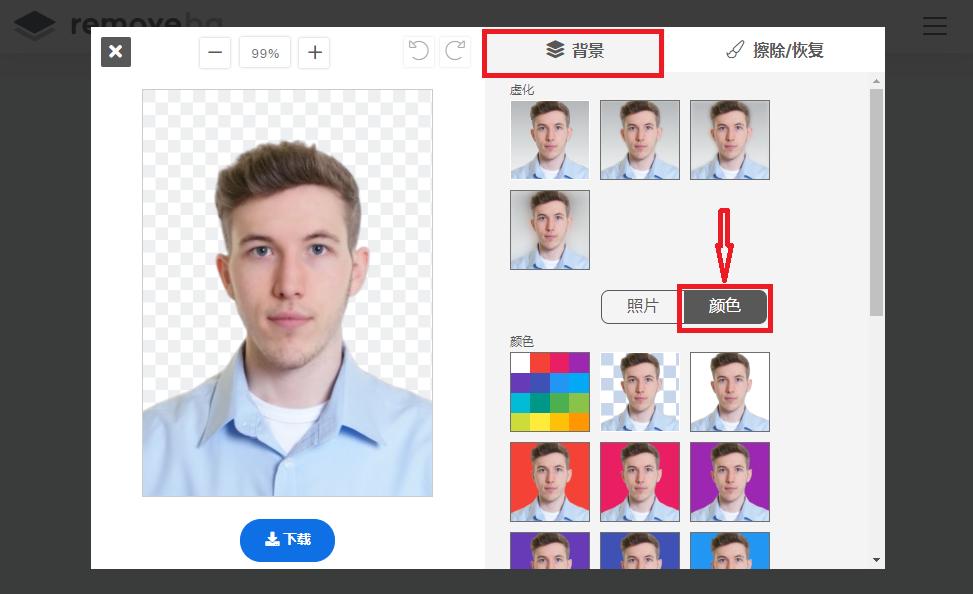This screenshot has width=973, height=594.
Task: Switch to 照片 background mode
Action: pyautogui.click(x=639, y=307)
